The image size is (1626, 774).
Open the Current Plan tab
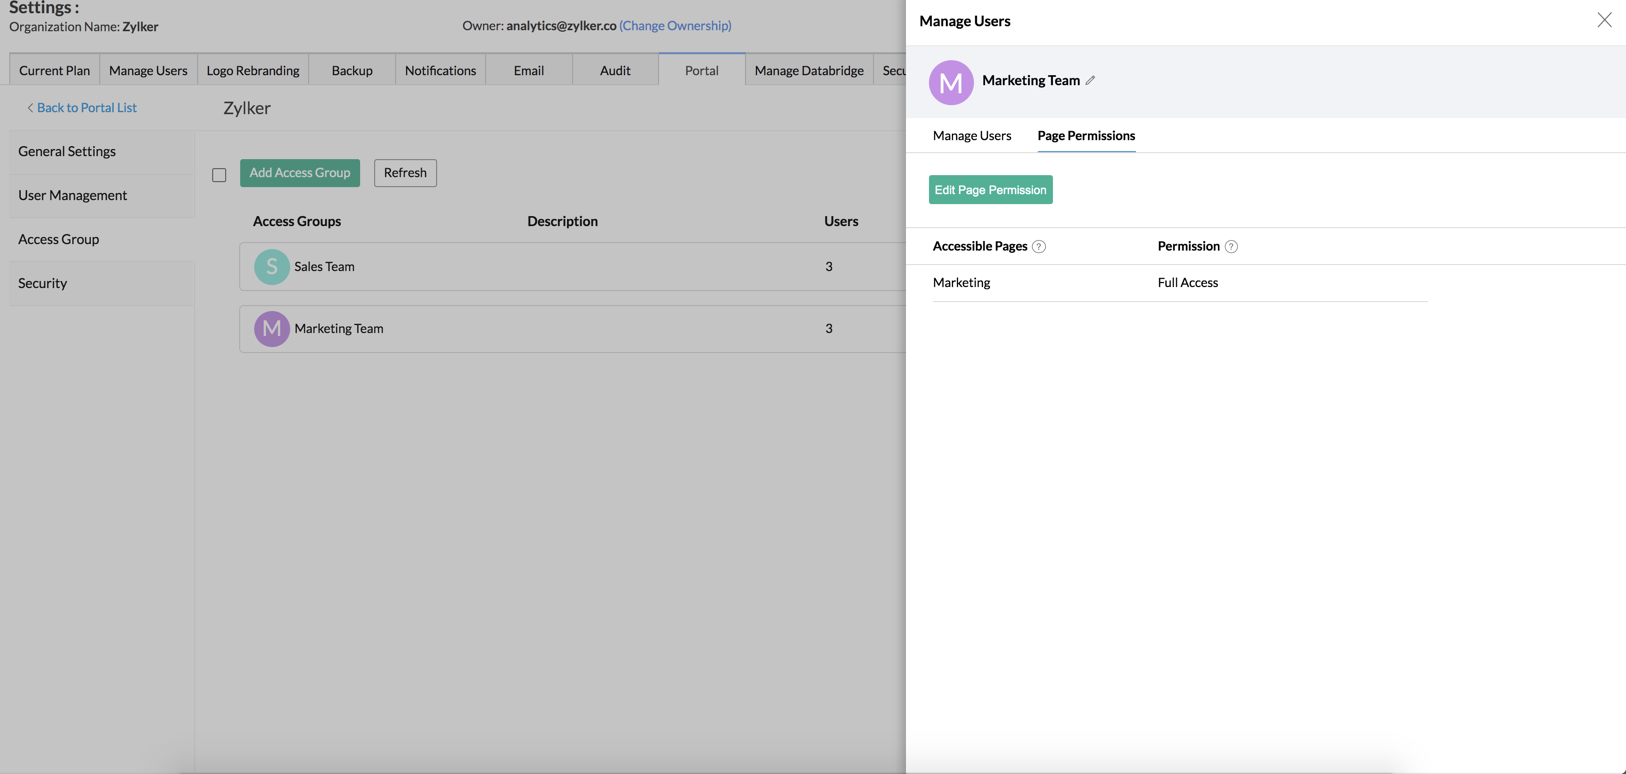54,70
